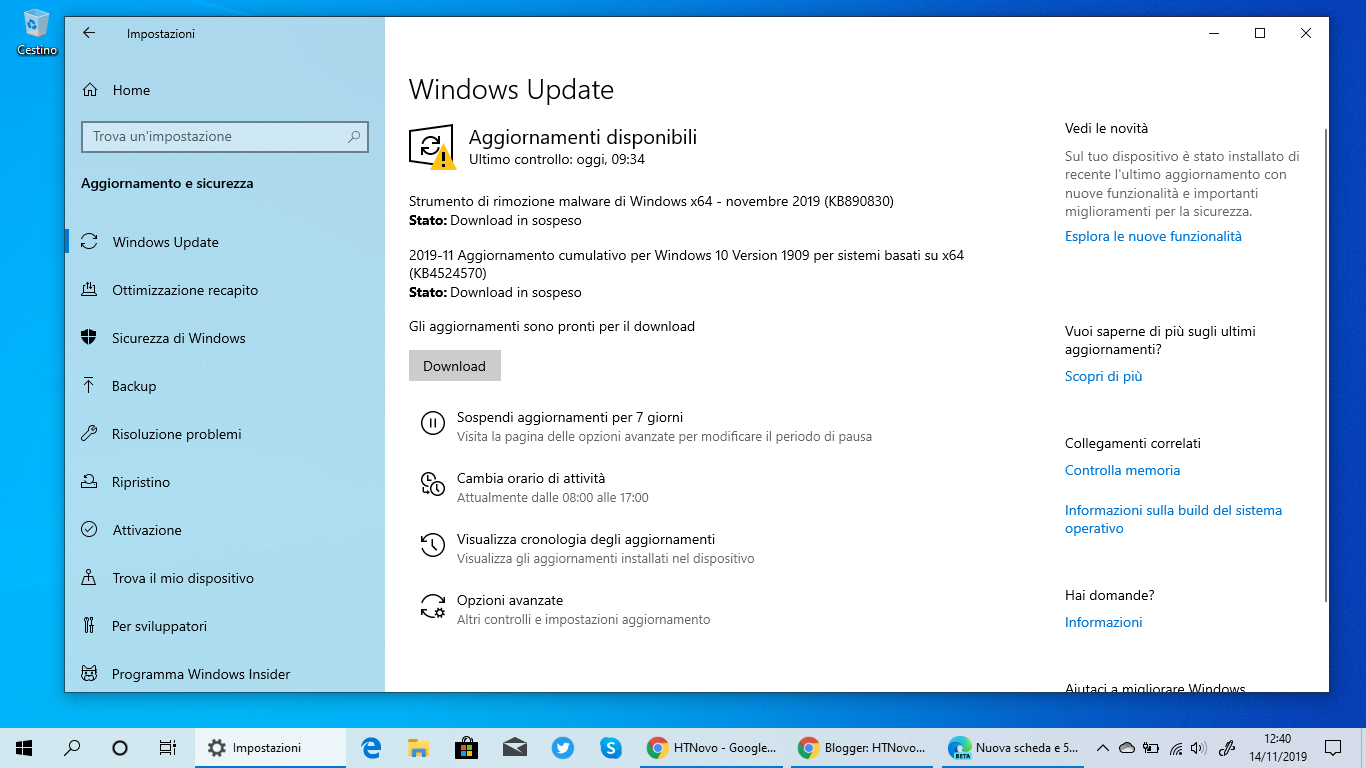Switch to Blogger: HTNovo Chrome window

click(862, 747)
